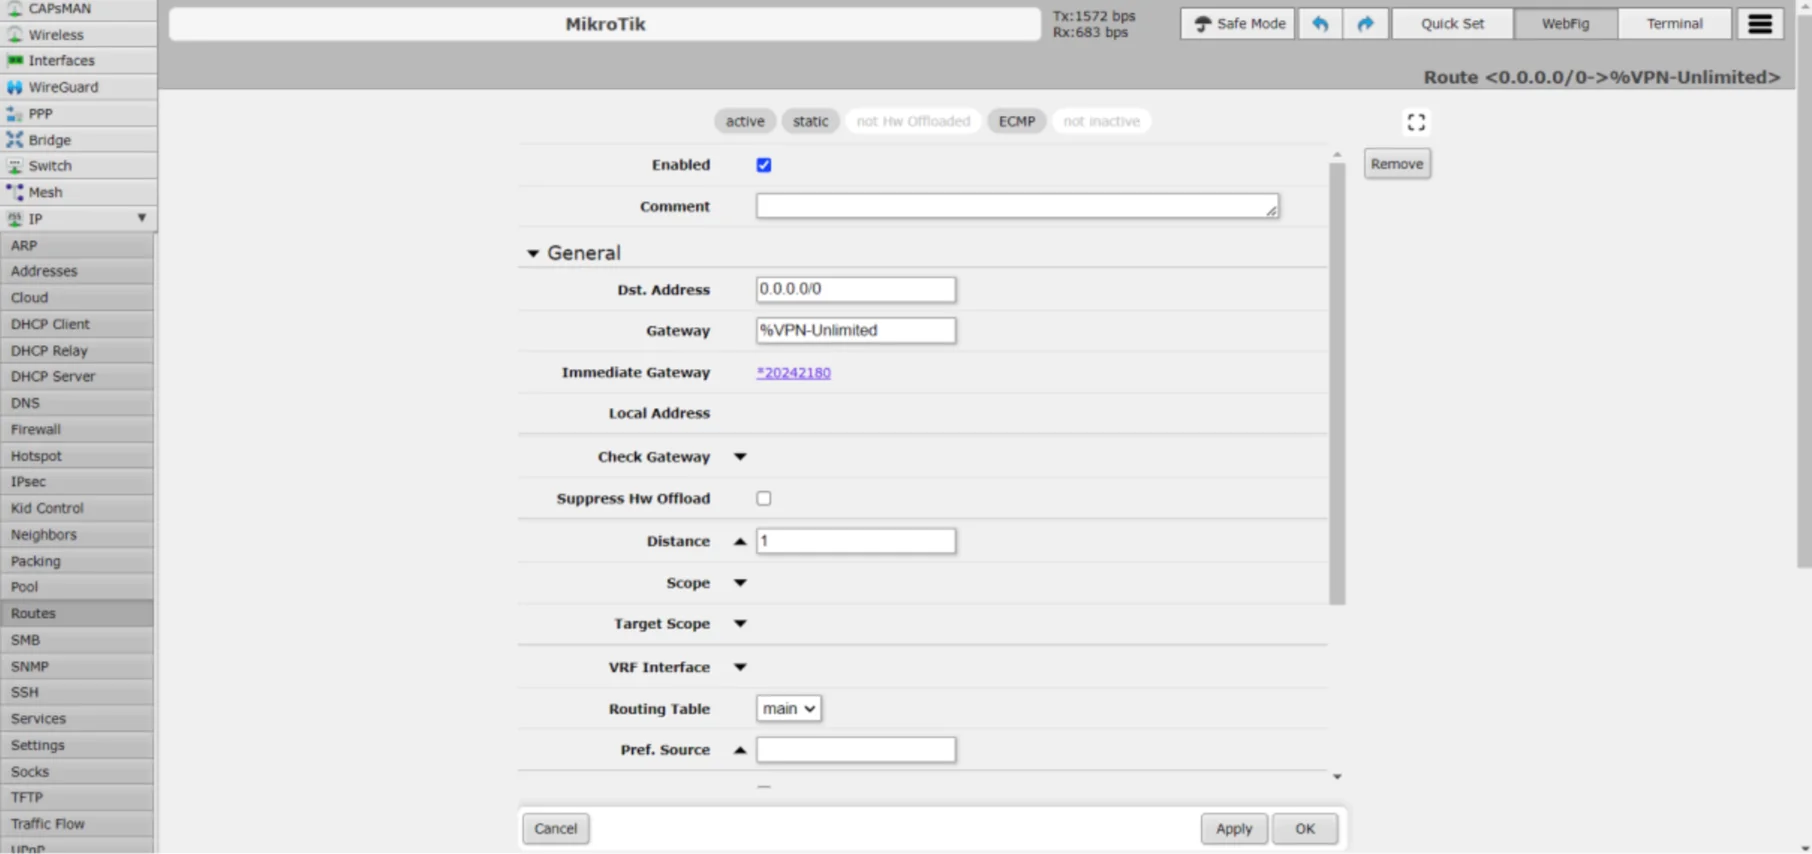The height and width of the screenshot is (854, 1812).
Task: Collapse the General section
Action: [x=533, y=253]
